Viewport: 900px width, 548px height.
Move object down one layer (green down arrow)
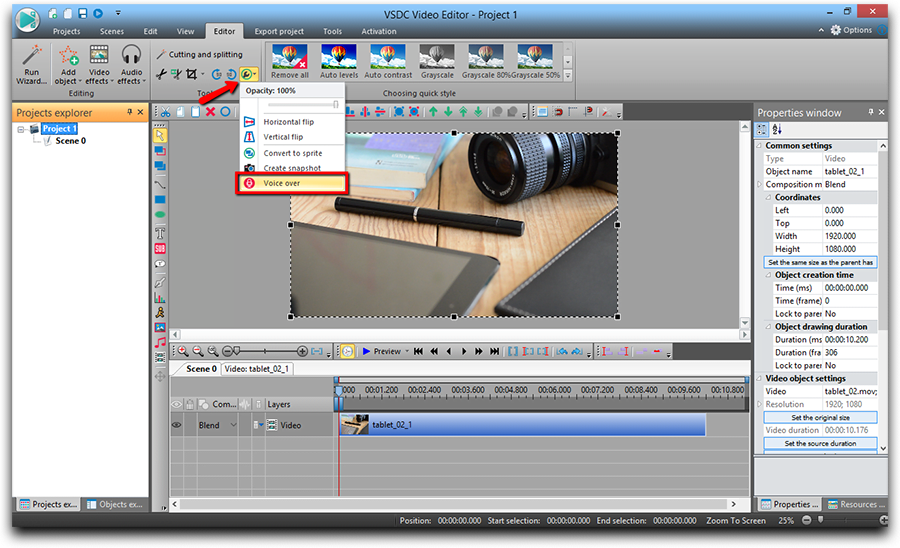448,112
